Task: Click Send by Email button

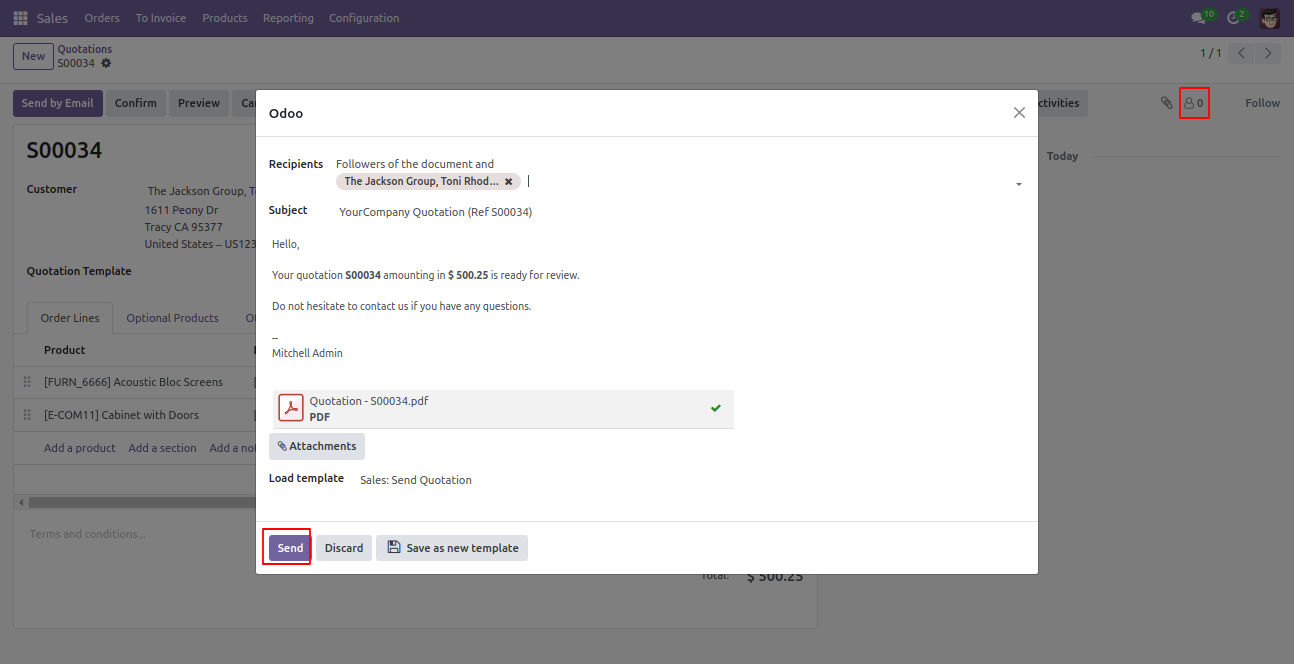Action: click(58, 103)
